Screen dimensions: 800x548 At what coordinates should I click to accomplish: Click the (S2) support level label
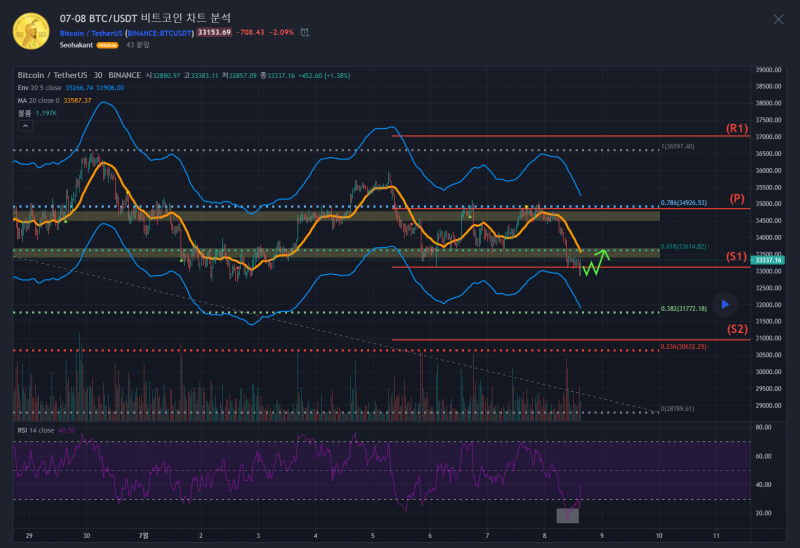coord(736,329)
